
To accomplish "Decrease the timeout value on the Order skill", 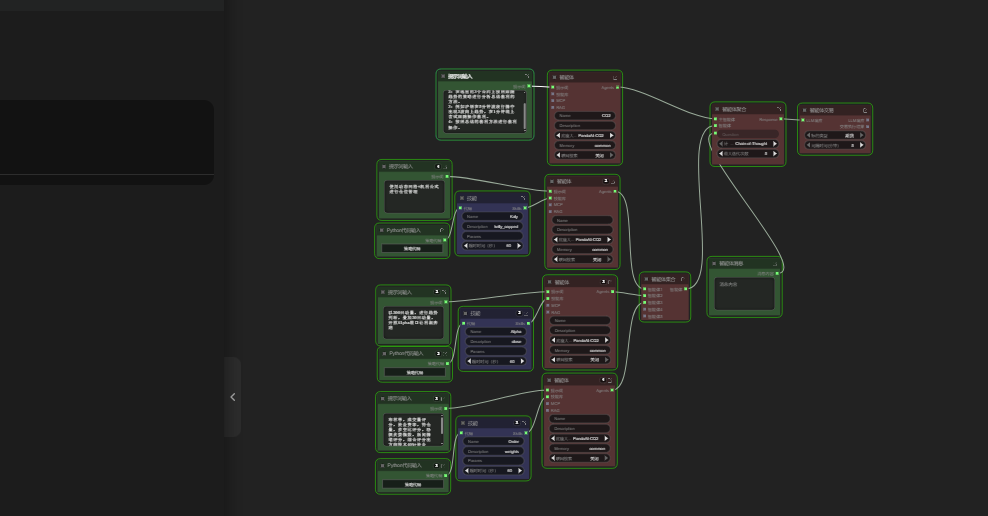I will (467, 470).
